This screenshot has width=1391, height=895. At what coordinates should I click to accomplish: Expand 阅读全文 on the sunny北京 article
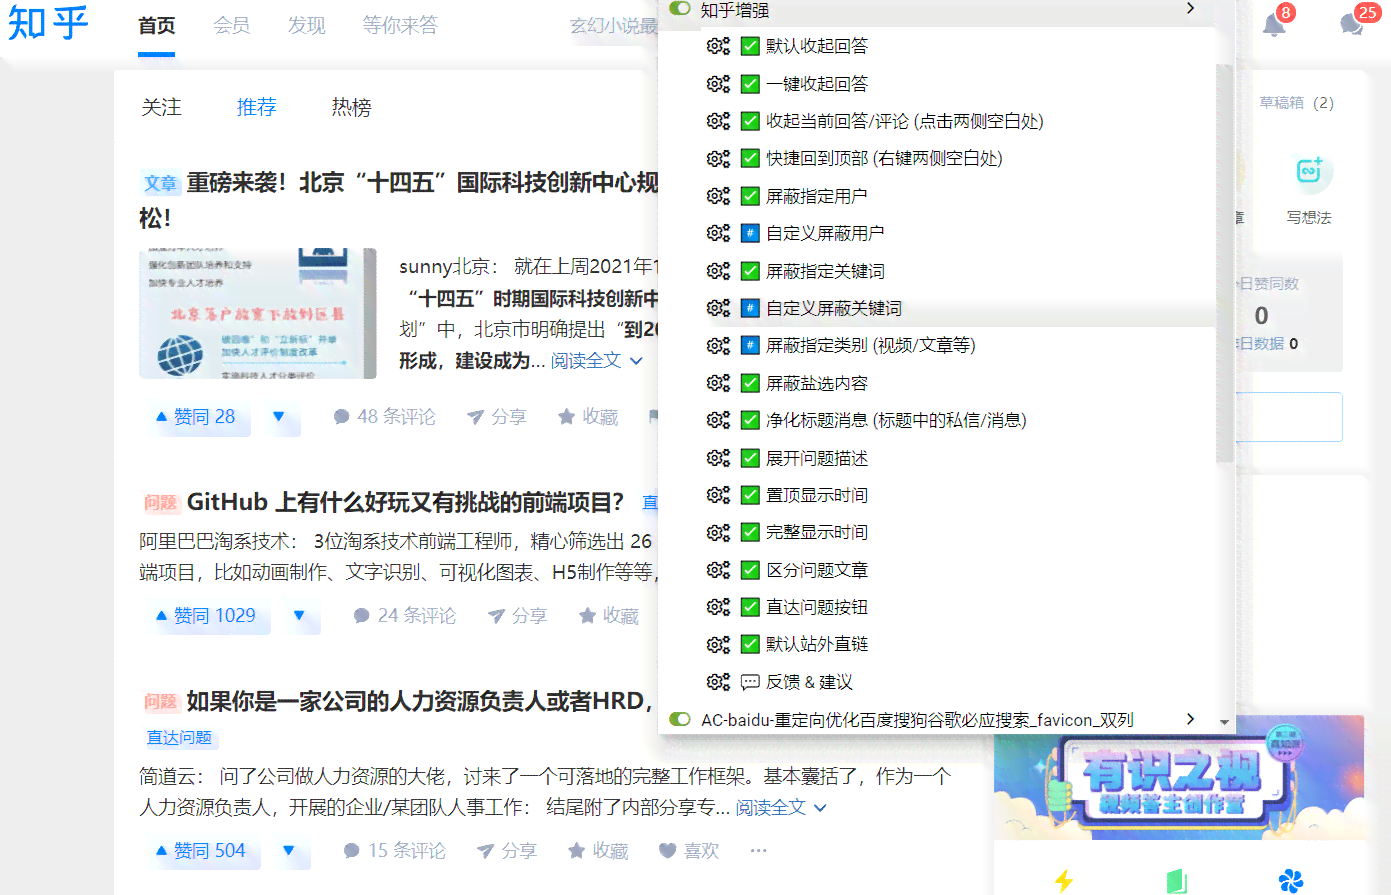[x=596, y=361]
